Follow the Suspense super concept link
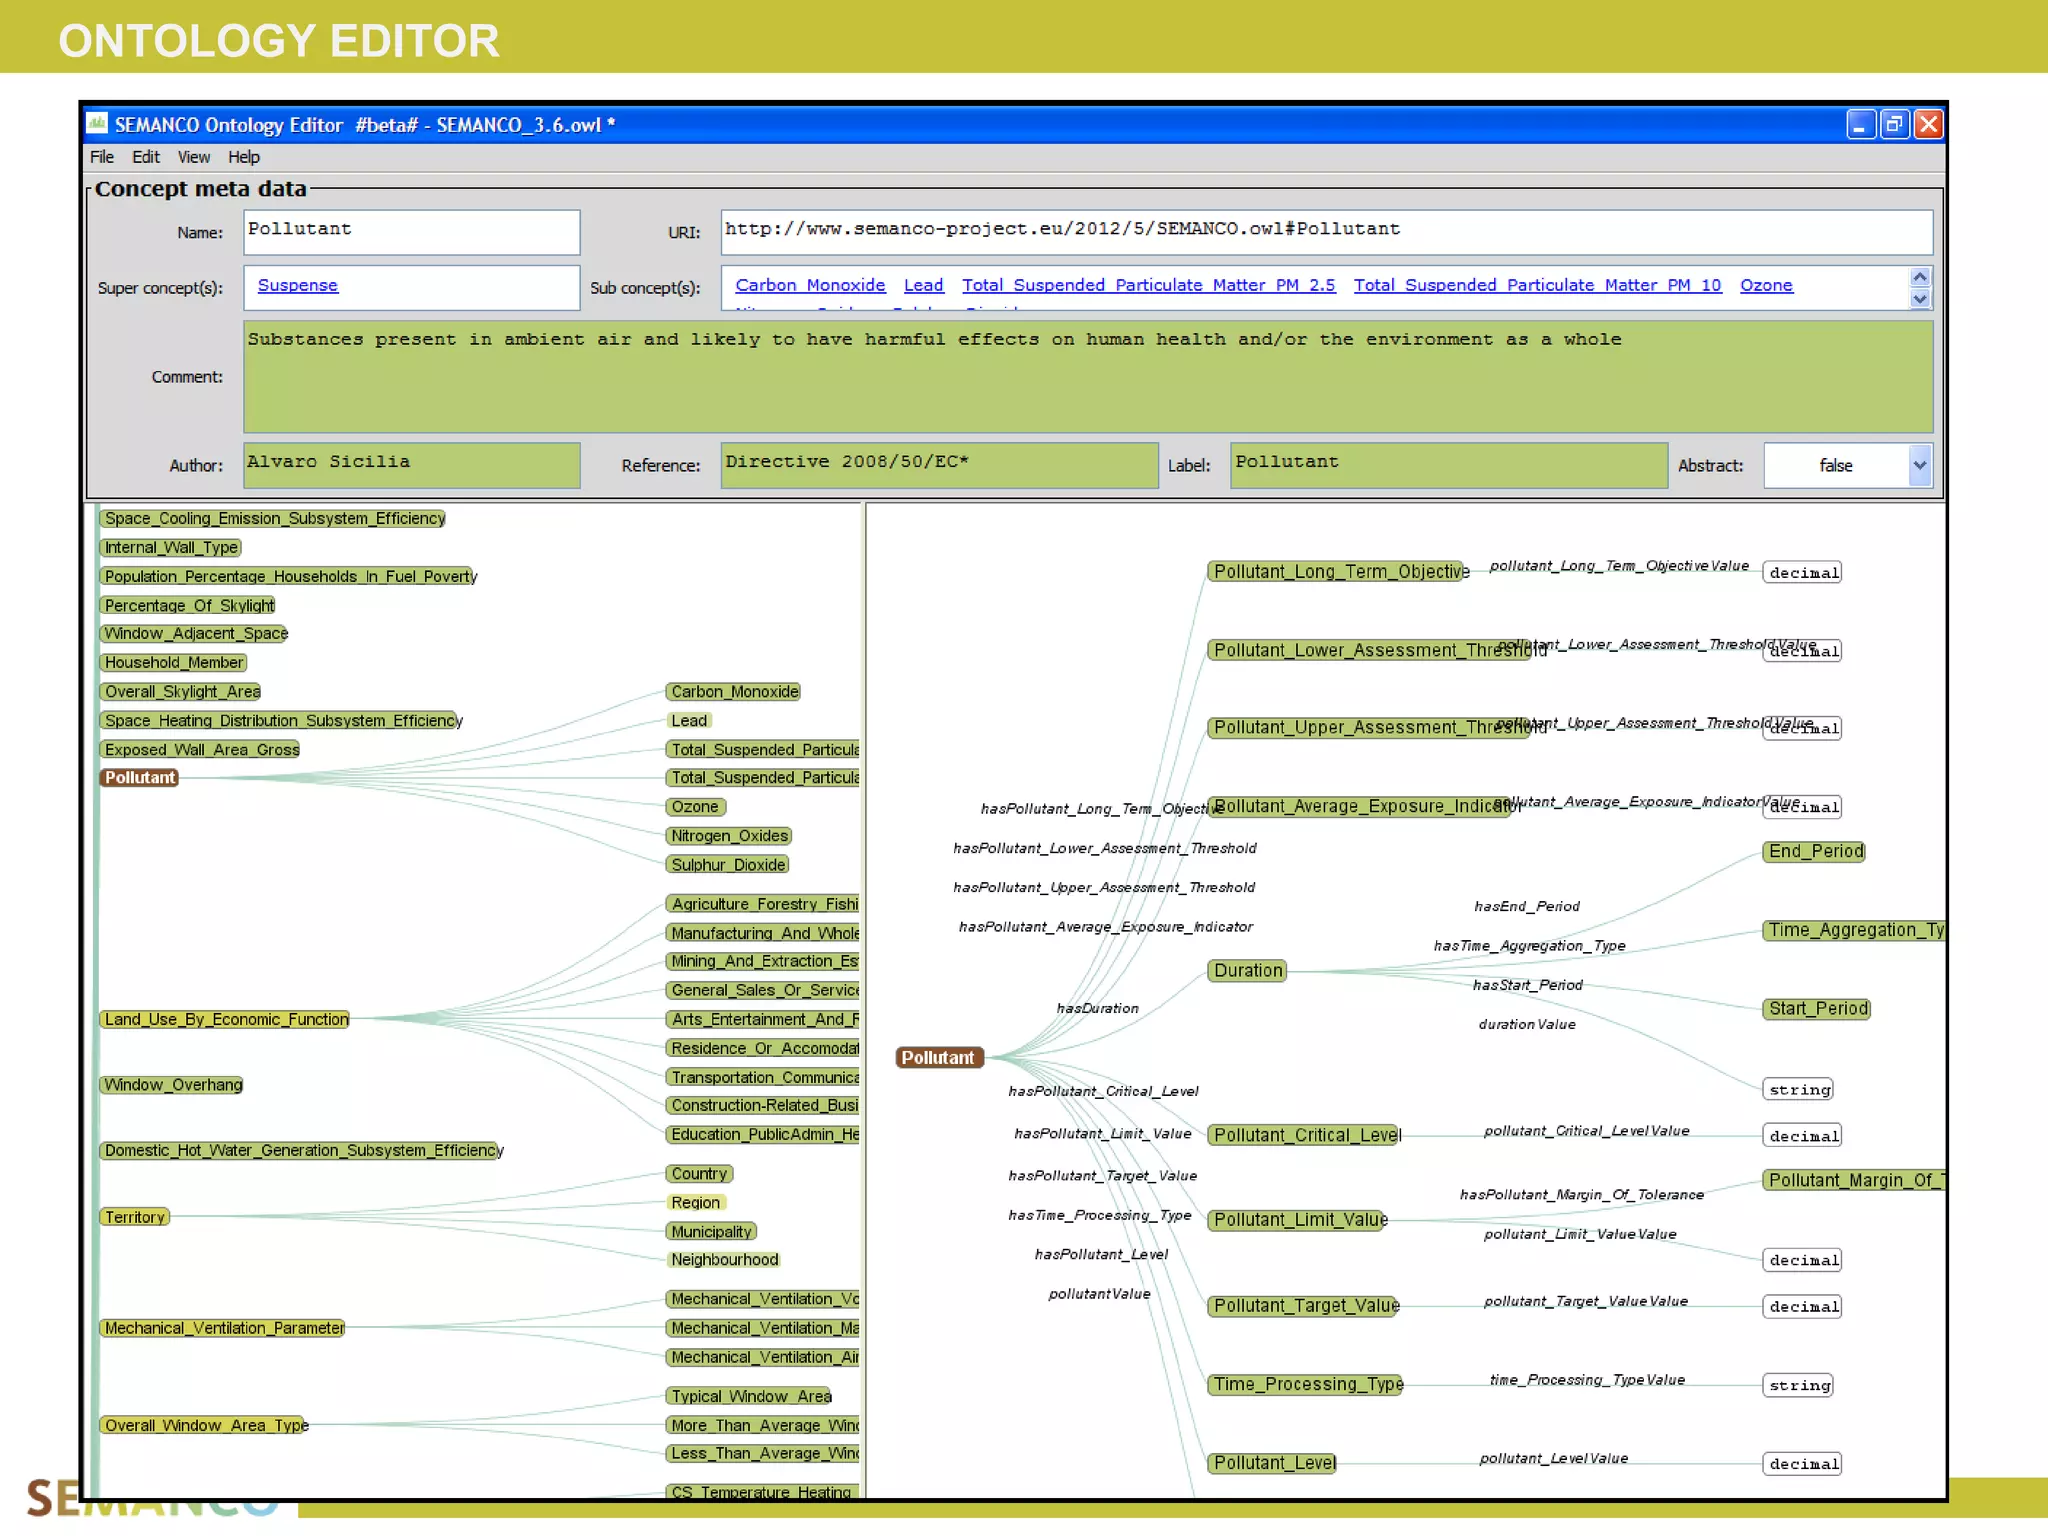The width and height of the screenshot is (2048, 1536). 298,285
